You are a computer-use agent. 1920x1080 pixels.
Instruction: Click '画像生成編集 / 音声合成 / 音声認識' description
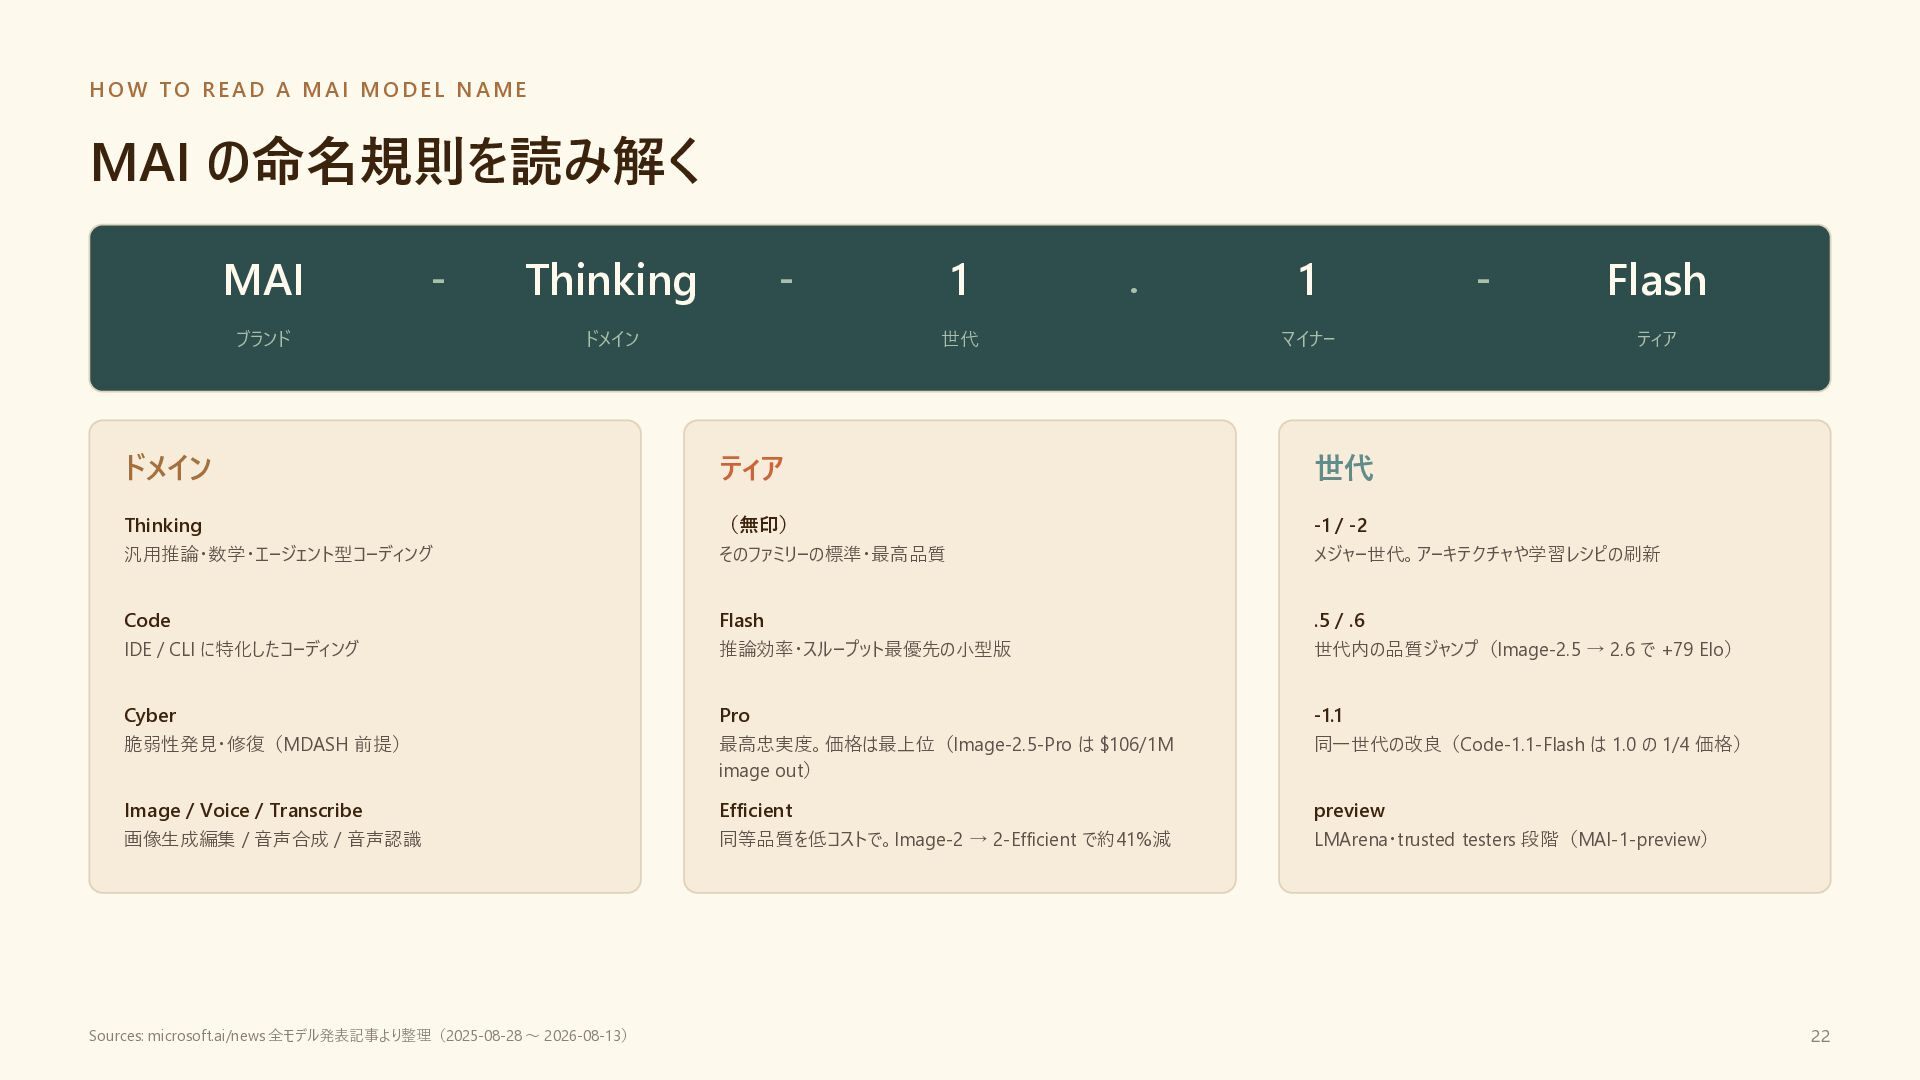pyautogui.click(x=272, y=839)
